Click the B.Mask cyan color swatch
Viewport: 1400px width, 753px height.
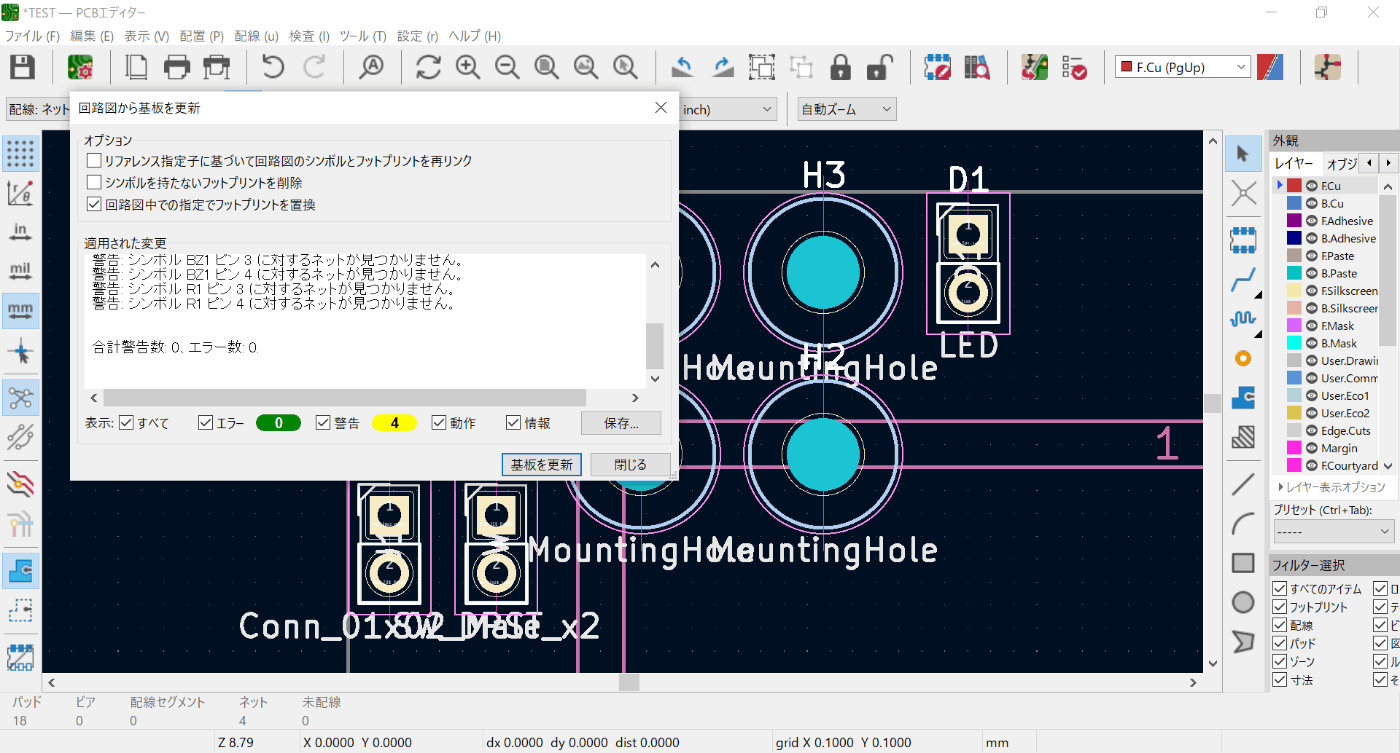click(x=1294, y=343)
